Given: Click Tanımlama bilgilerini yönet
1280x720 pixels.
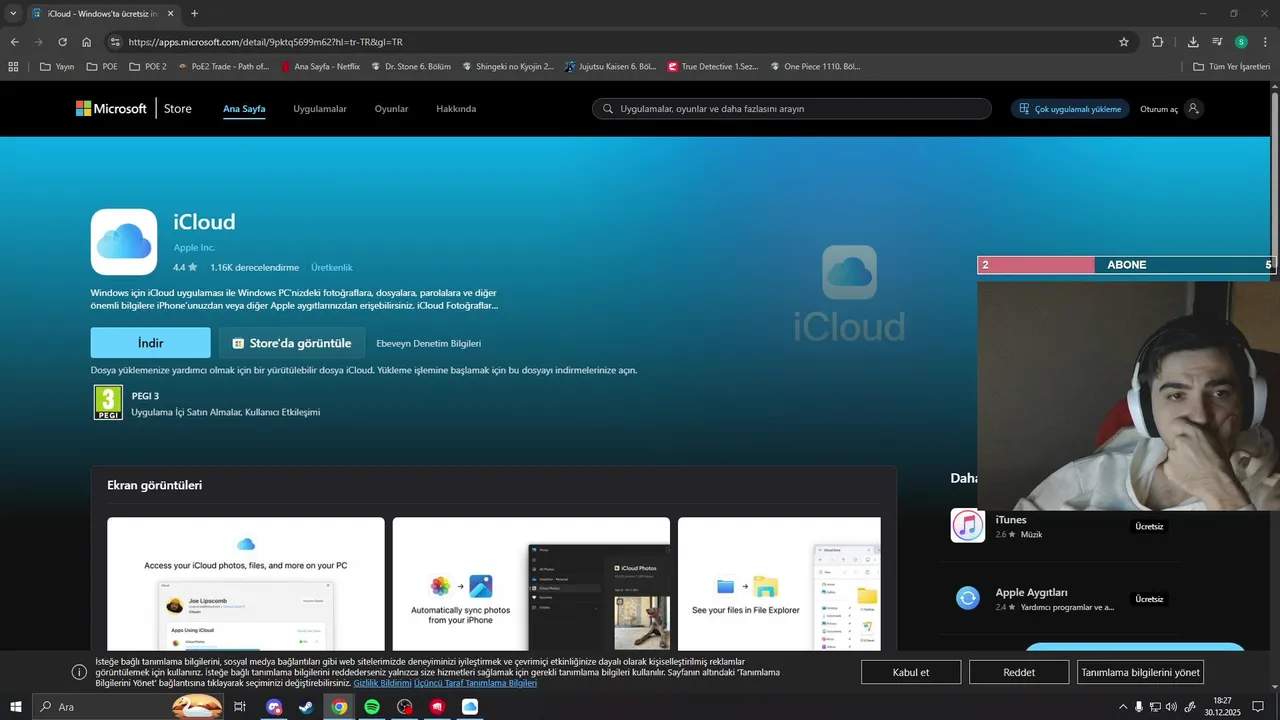Looking at the screenshot, I should coord(1140,672).
